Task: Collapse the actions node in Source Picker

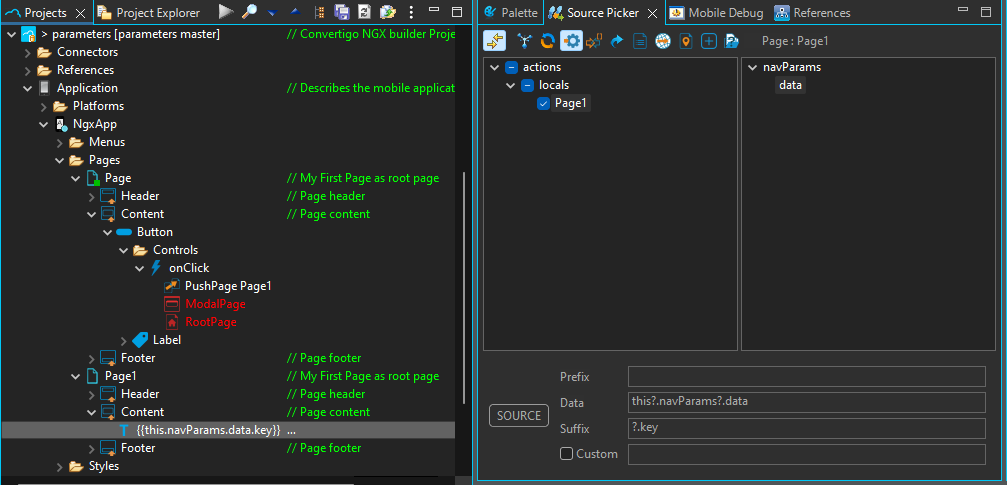Action: [x=494, y=67]
